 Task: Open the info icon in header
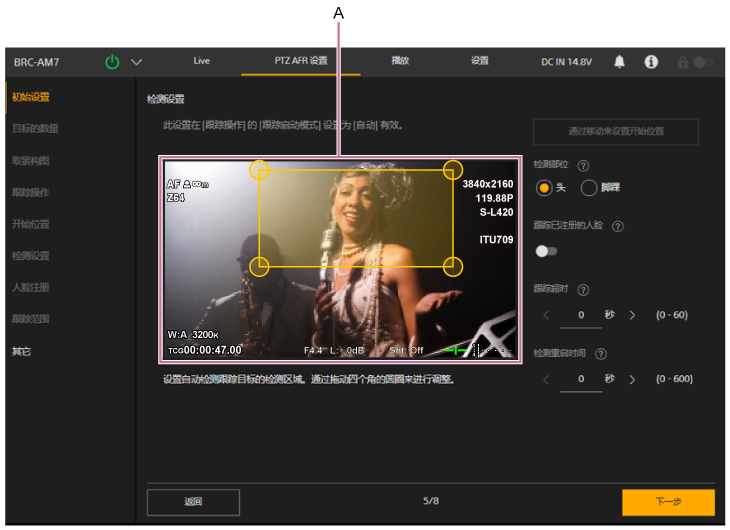tap(651, 62)
